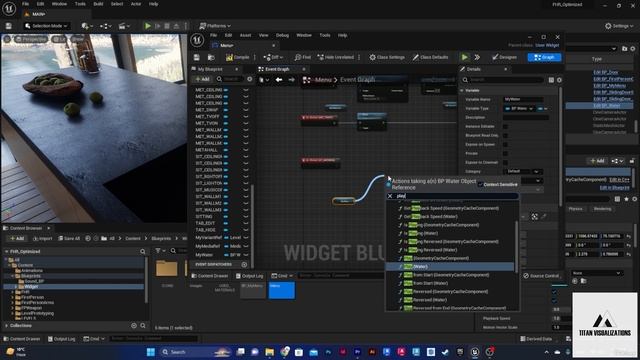Click the save icon in blueprint editor toolbar
640x360 pixels.
click(197, 57)
